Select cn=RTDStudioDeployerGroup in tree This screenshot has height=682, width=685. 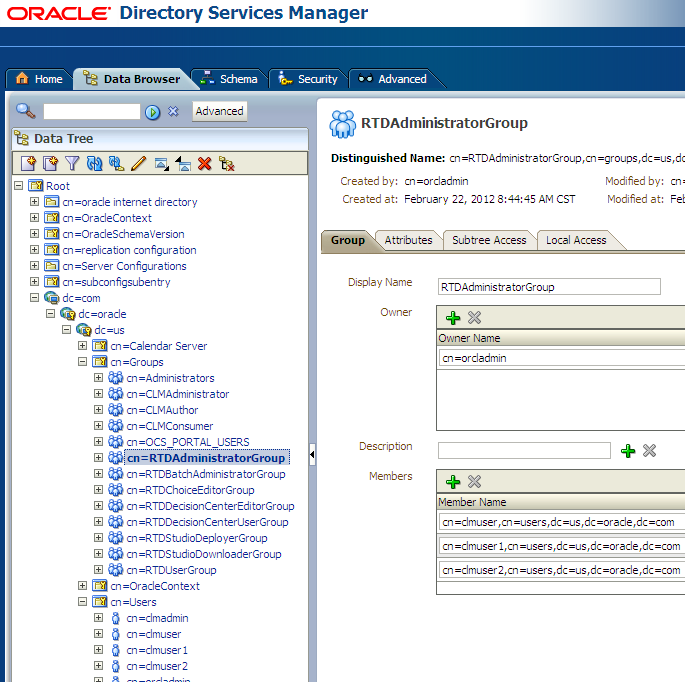pos(197,538)
